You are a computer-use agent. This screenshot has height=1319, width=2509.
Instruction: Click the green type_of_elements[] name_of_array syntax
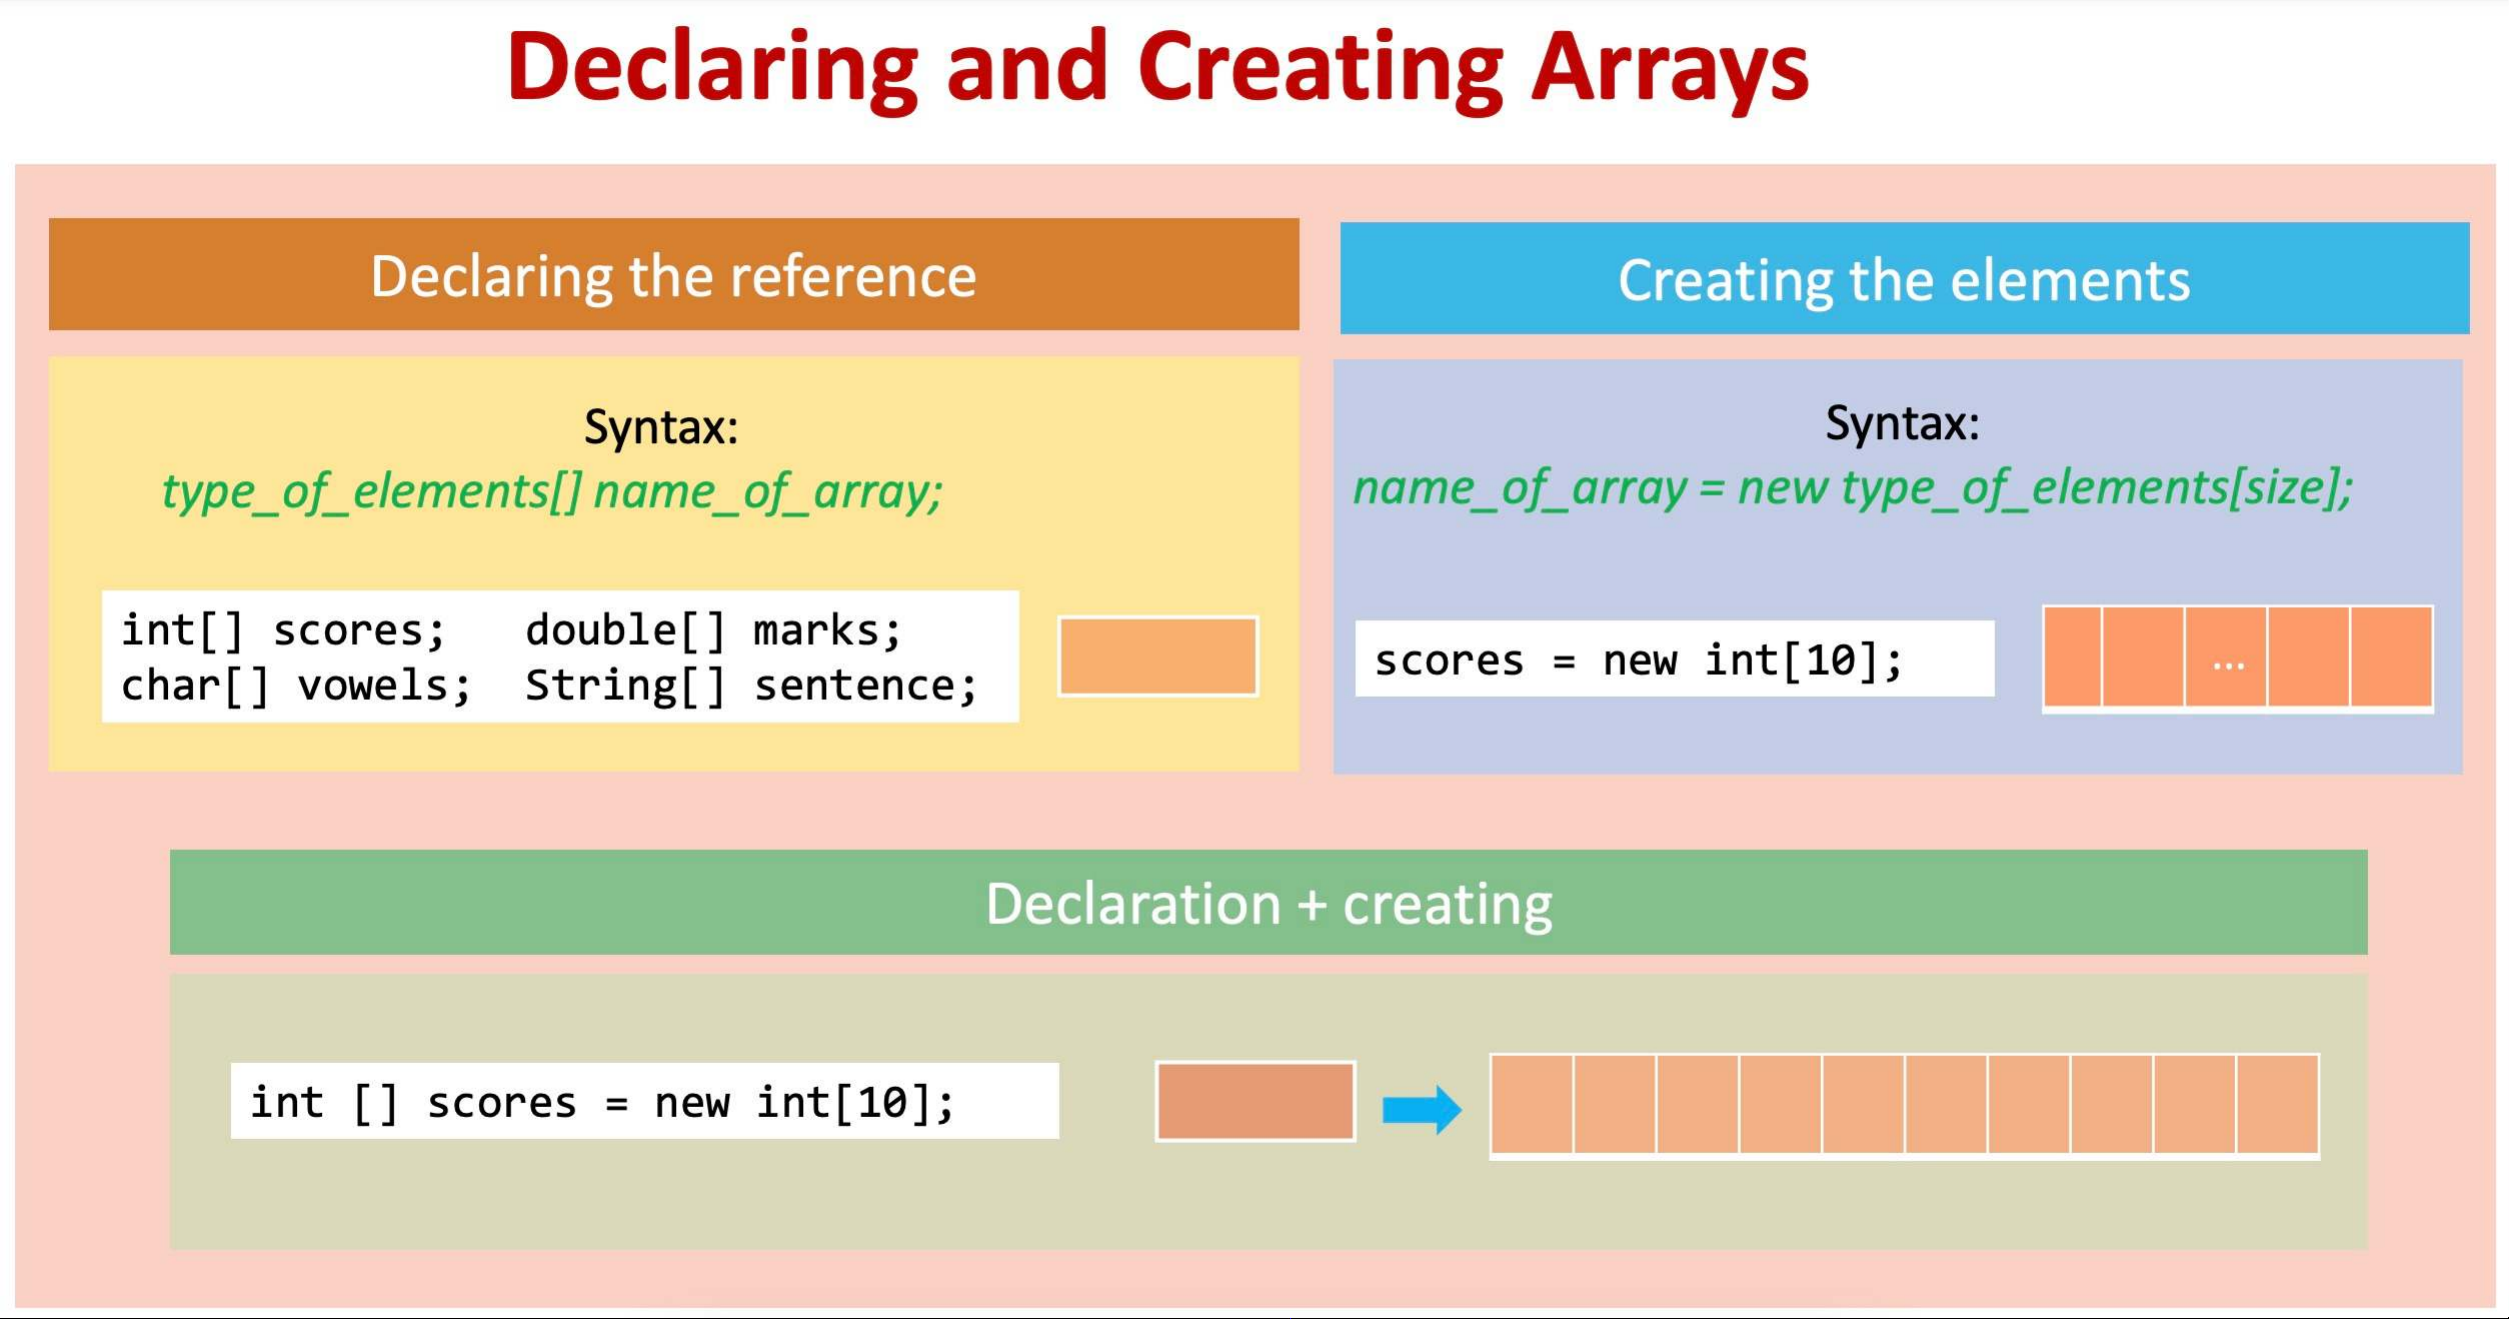click(x=552, y=491)
